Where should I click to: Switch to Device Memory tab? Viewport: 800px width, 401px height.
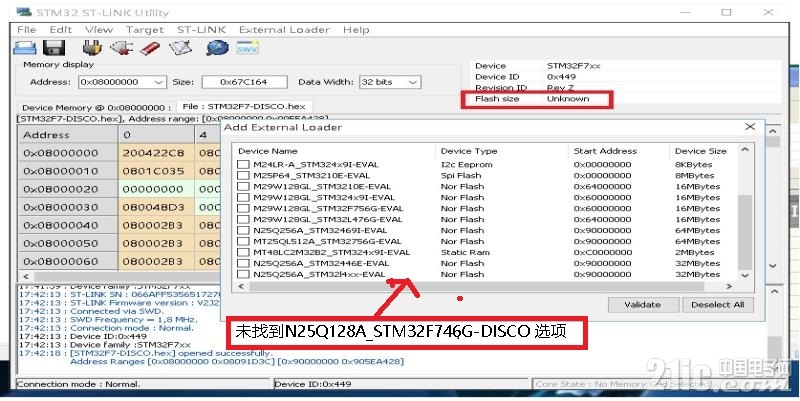click(x=97, y=108)
